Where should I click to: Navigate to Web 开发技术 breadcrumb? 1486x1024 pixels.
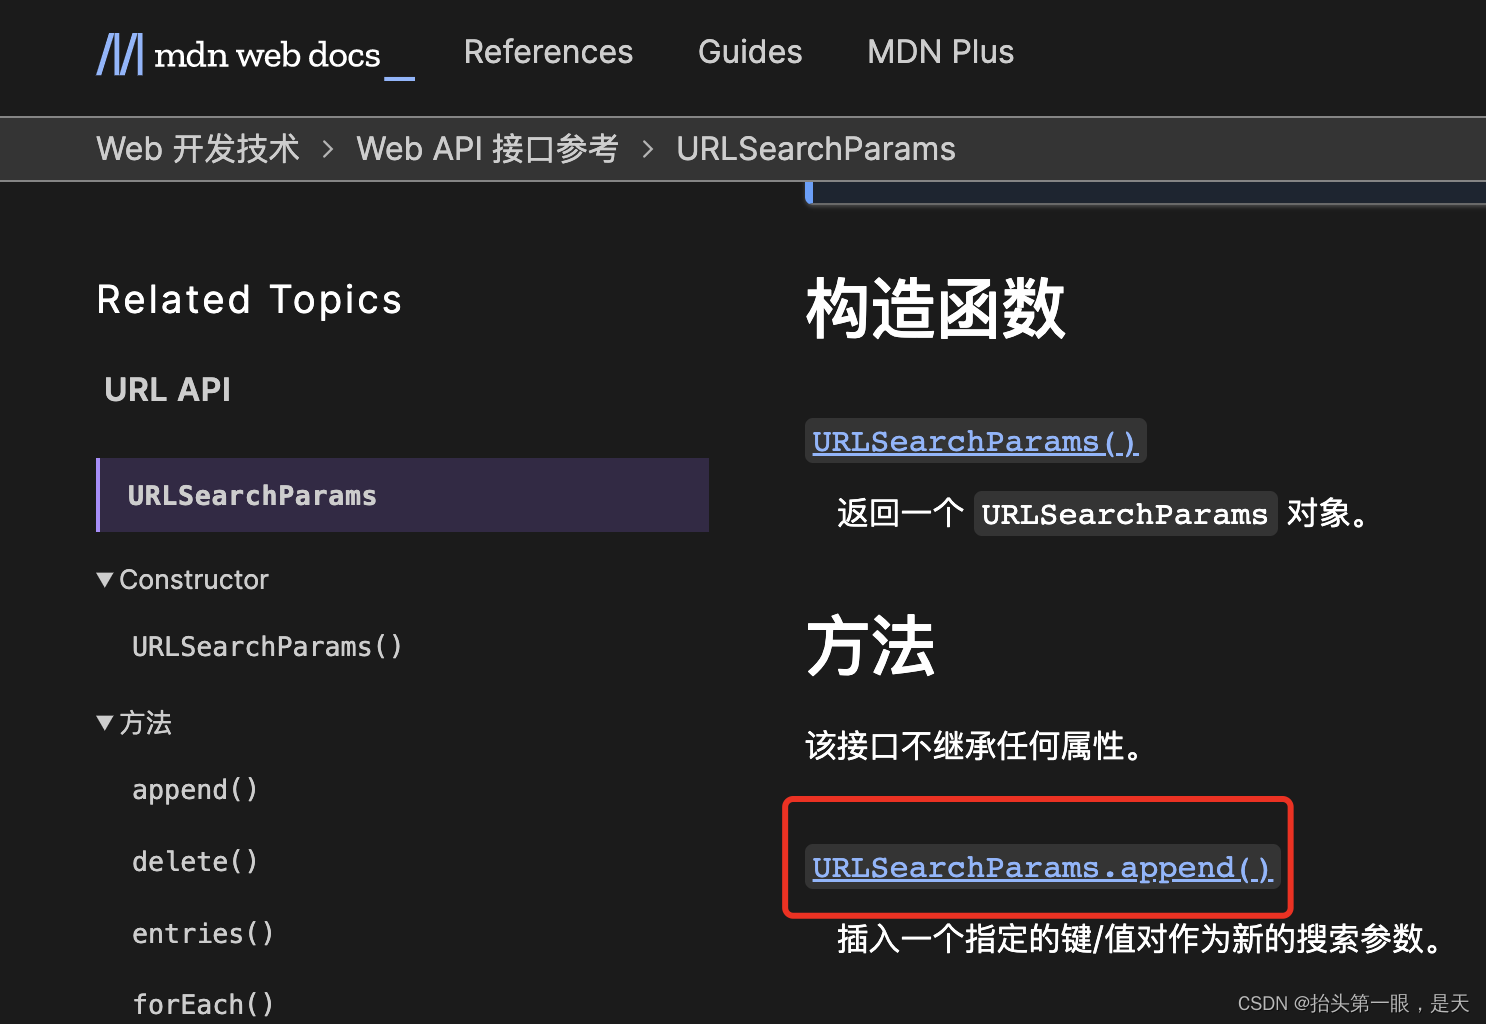(197, 148)
